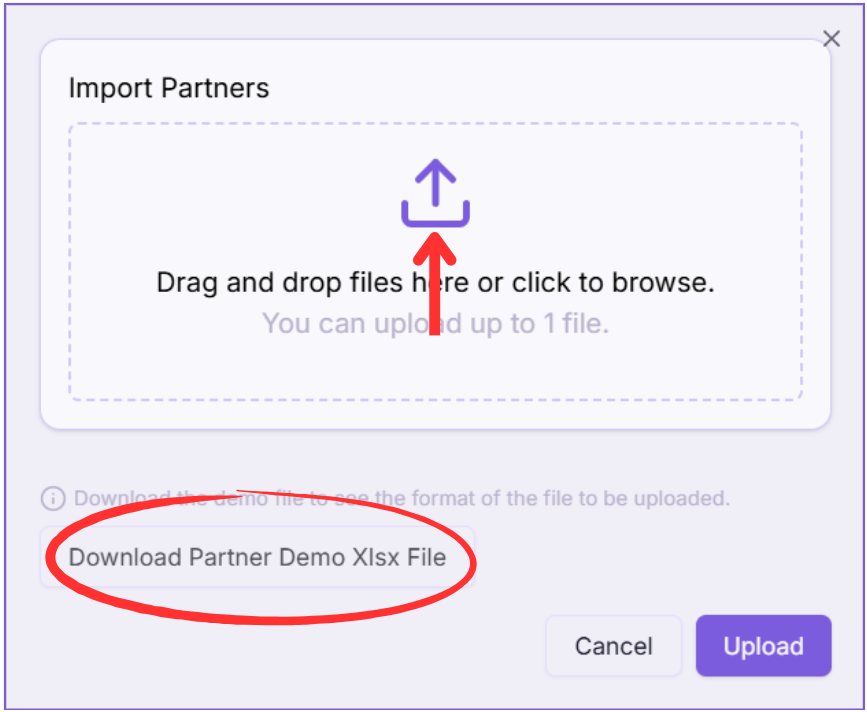The image size is (867, 712).
Task: Click the word 'Drag' in the dropzone
Action: tap(187, 283)
